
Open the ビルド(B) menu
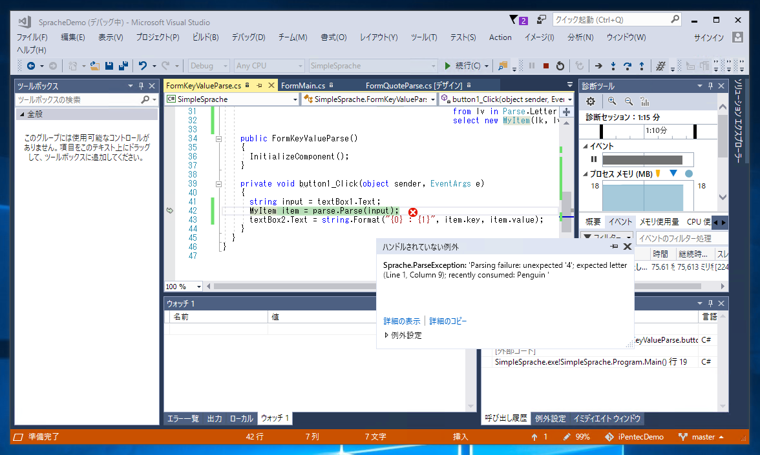206,37
